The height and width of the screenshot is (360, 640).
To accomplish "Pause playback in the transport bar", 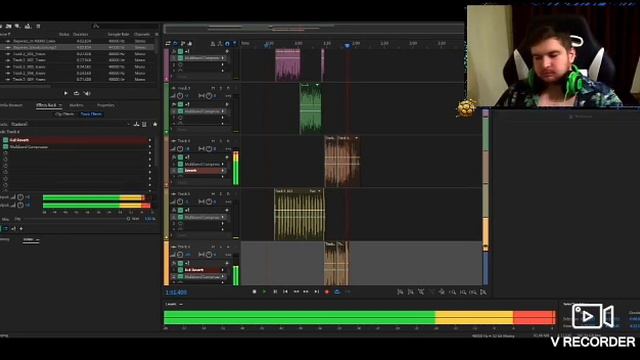I will 275,292.
